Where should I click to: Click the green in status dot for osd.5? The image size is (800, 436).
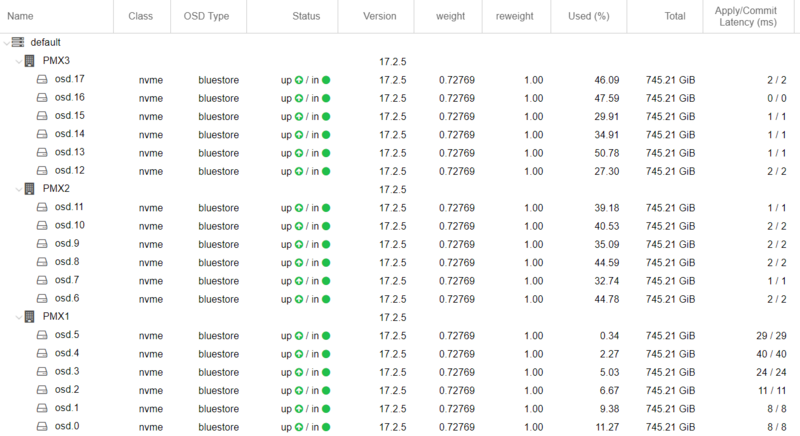(x=326, y=336)
